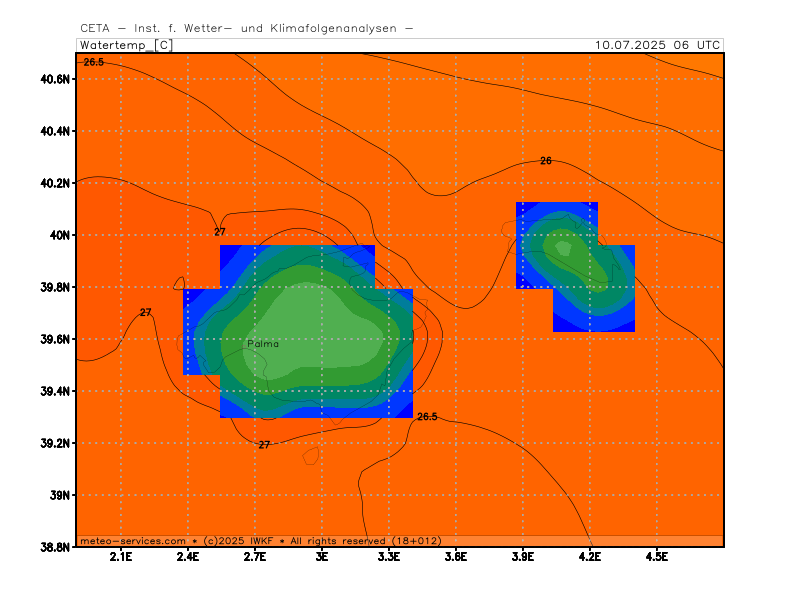Click the 4.5E longitude label
The width and height of the screenshot is (800, 600).
coord(657,557)
